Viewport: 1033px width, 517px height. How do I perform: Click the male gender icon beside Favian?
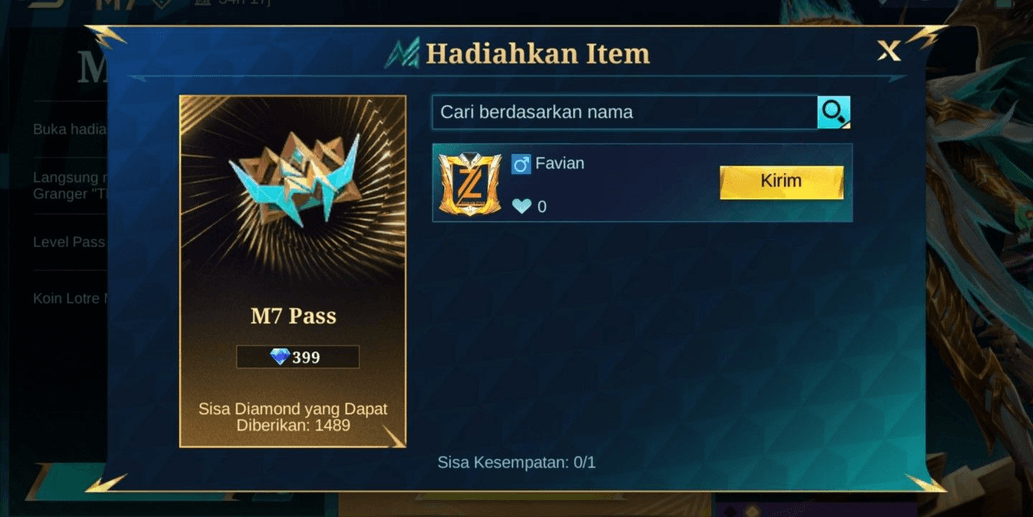pyautogui.click(x=520, y=164)
